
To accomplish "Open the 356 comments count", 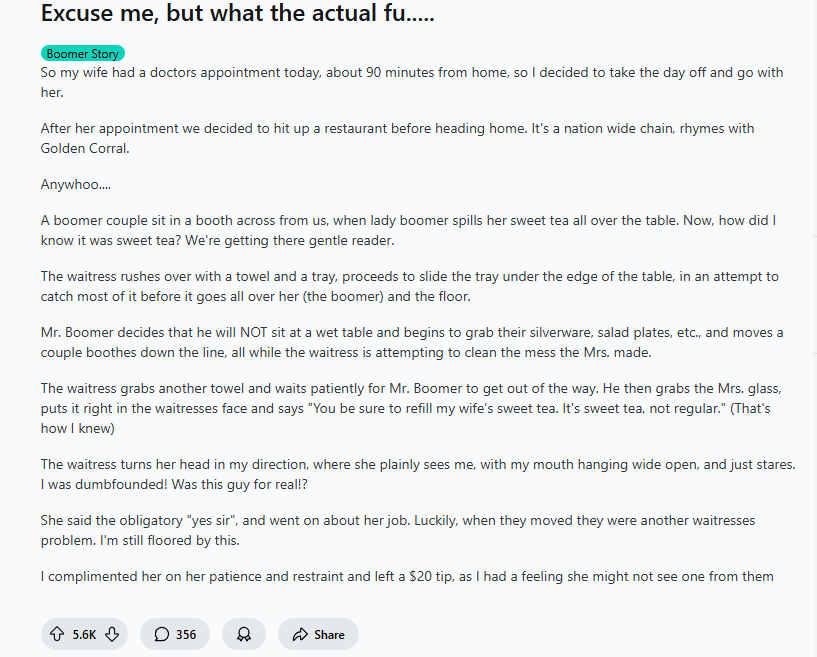I will coord(186,634).
